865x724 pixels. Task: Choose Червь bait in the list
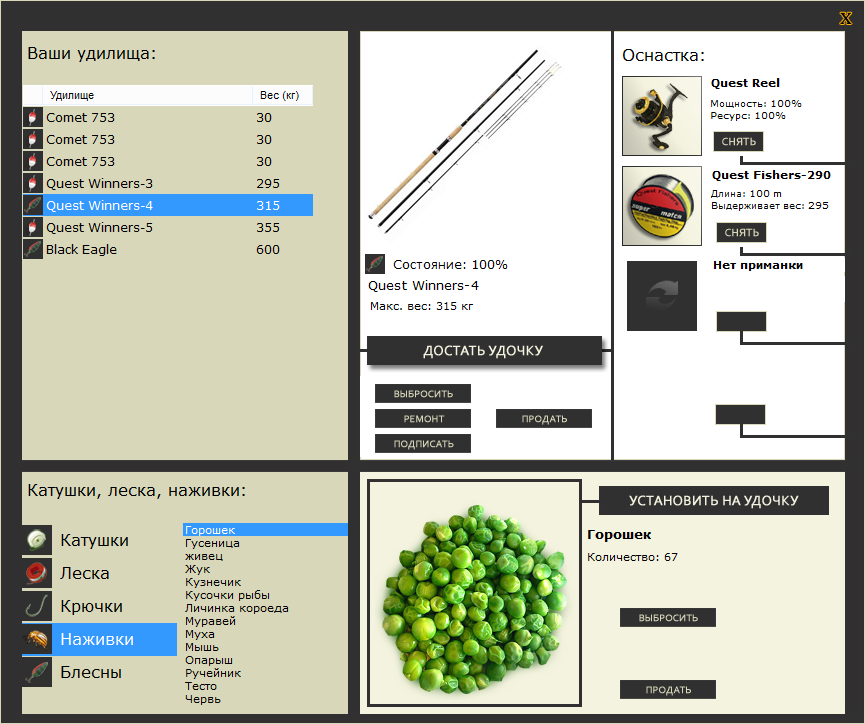point(203,699)
